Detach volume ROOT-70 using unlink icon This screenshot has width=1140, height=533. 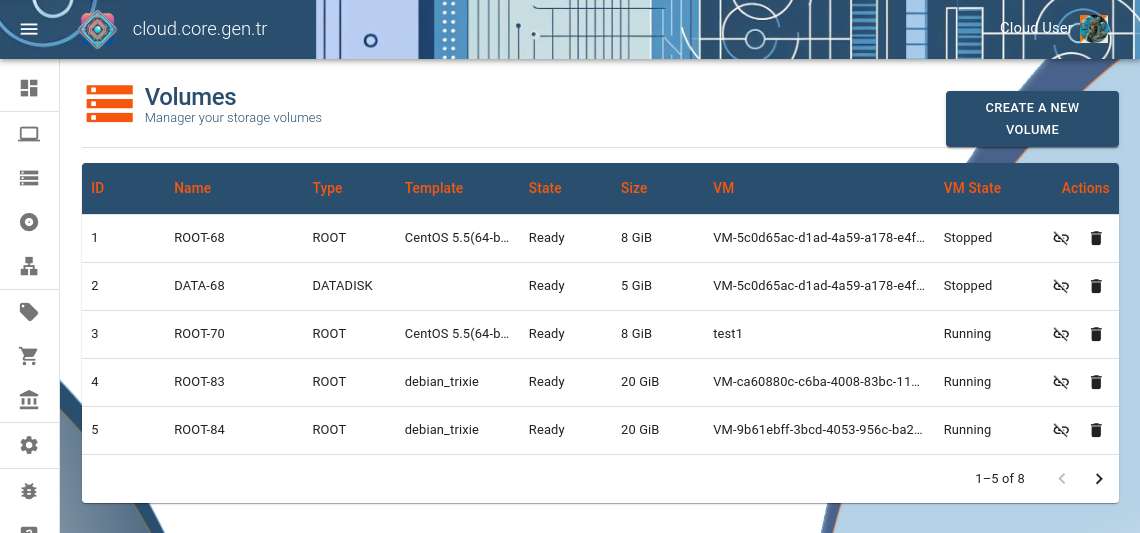pyautogui.click(x=1061, y=334)
